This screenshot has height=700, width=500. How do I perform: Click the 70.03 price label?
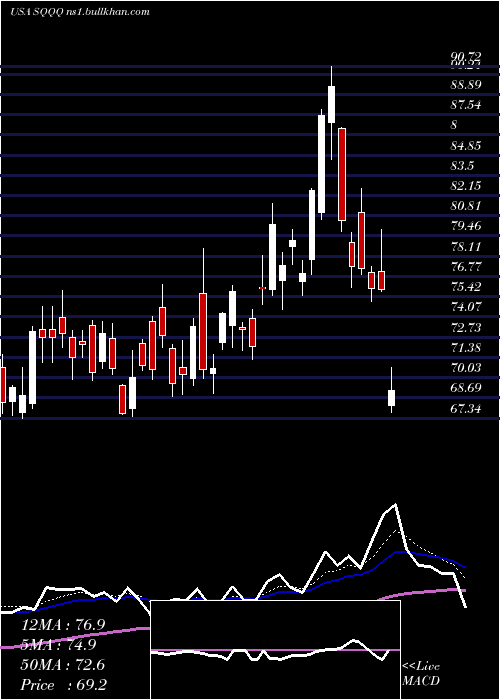coord(466,367)
